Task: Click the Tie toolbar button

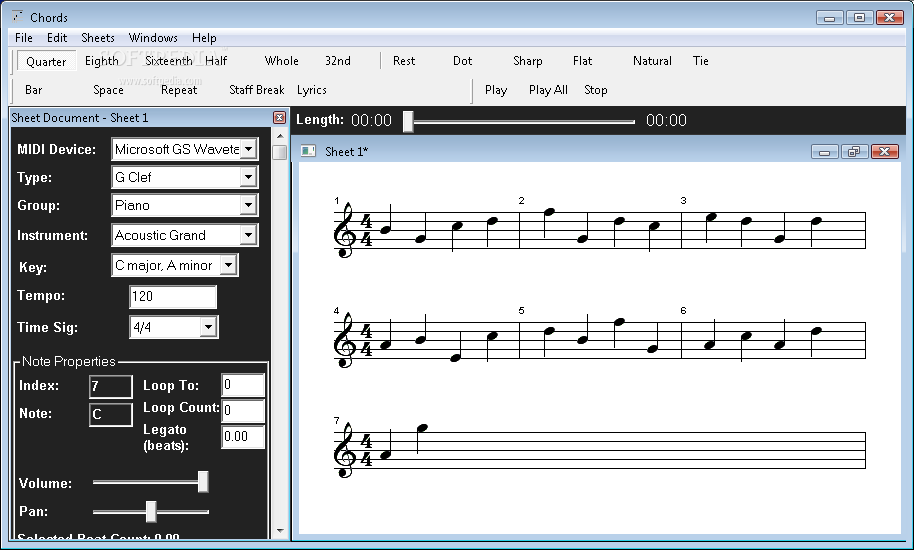Action: pos(701,61)
